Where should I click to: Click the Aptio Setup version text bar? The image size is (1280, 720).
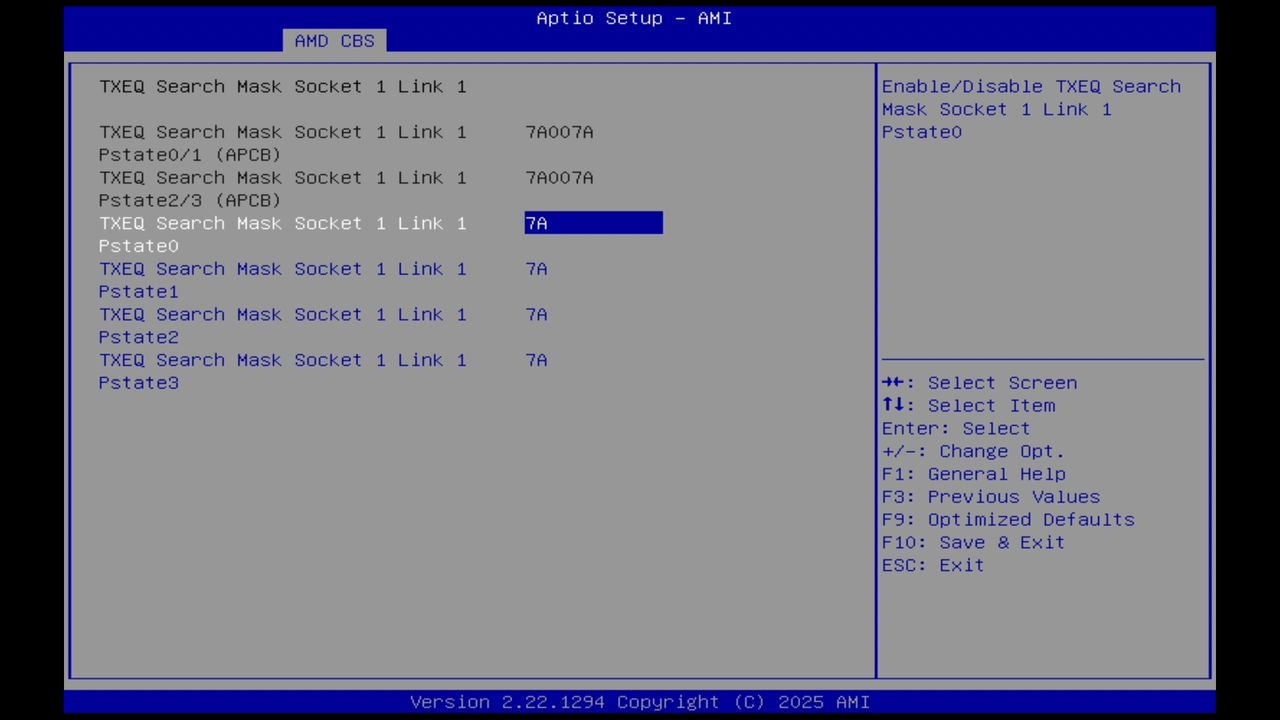click(x=640, y=701)
